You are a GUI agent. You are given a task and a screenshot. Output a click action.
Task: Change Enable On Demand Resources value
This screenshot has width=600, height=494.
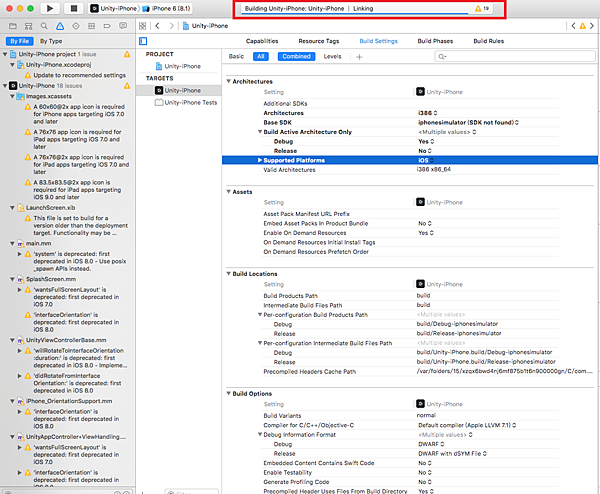point(426,233)
